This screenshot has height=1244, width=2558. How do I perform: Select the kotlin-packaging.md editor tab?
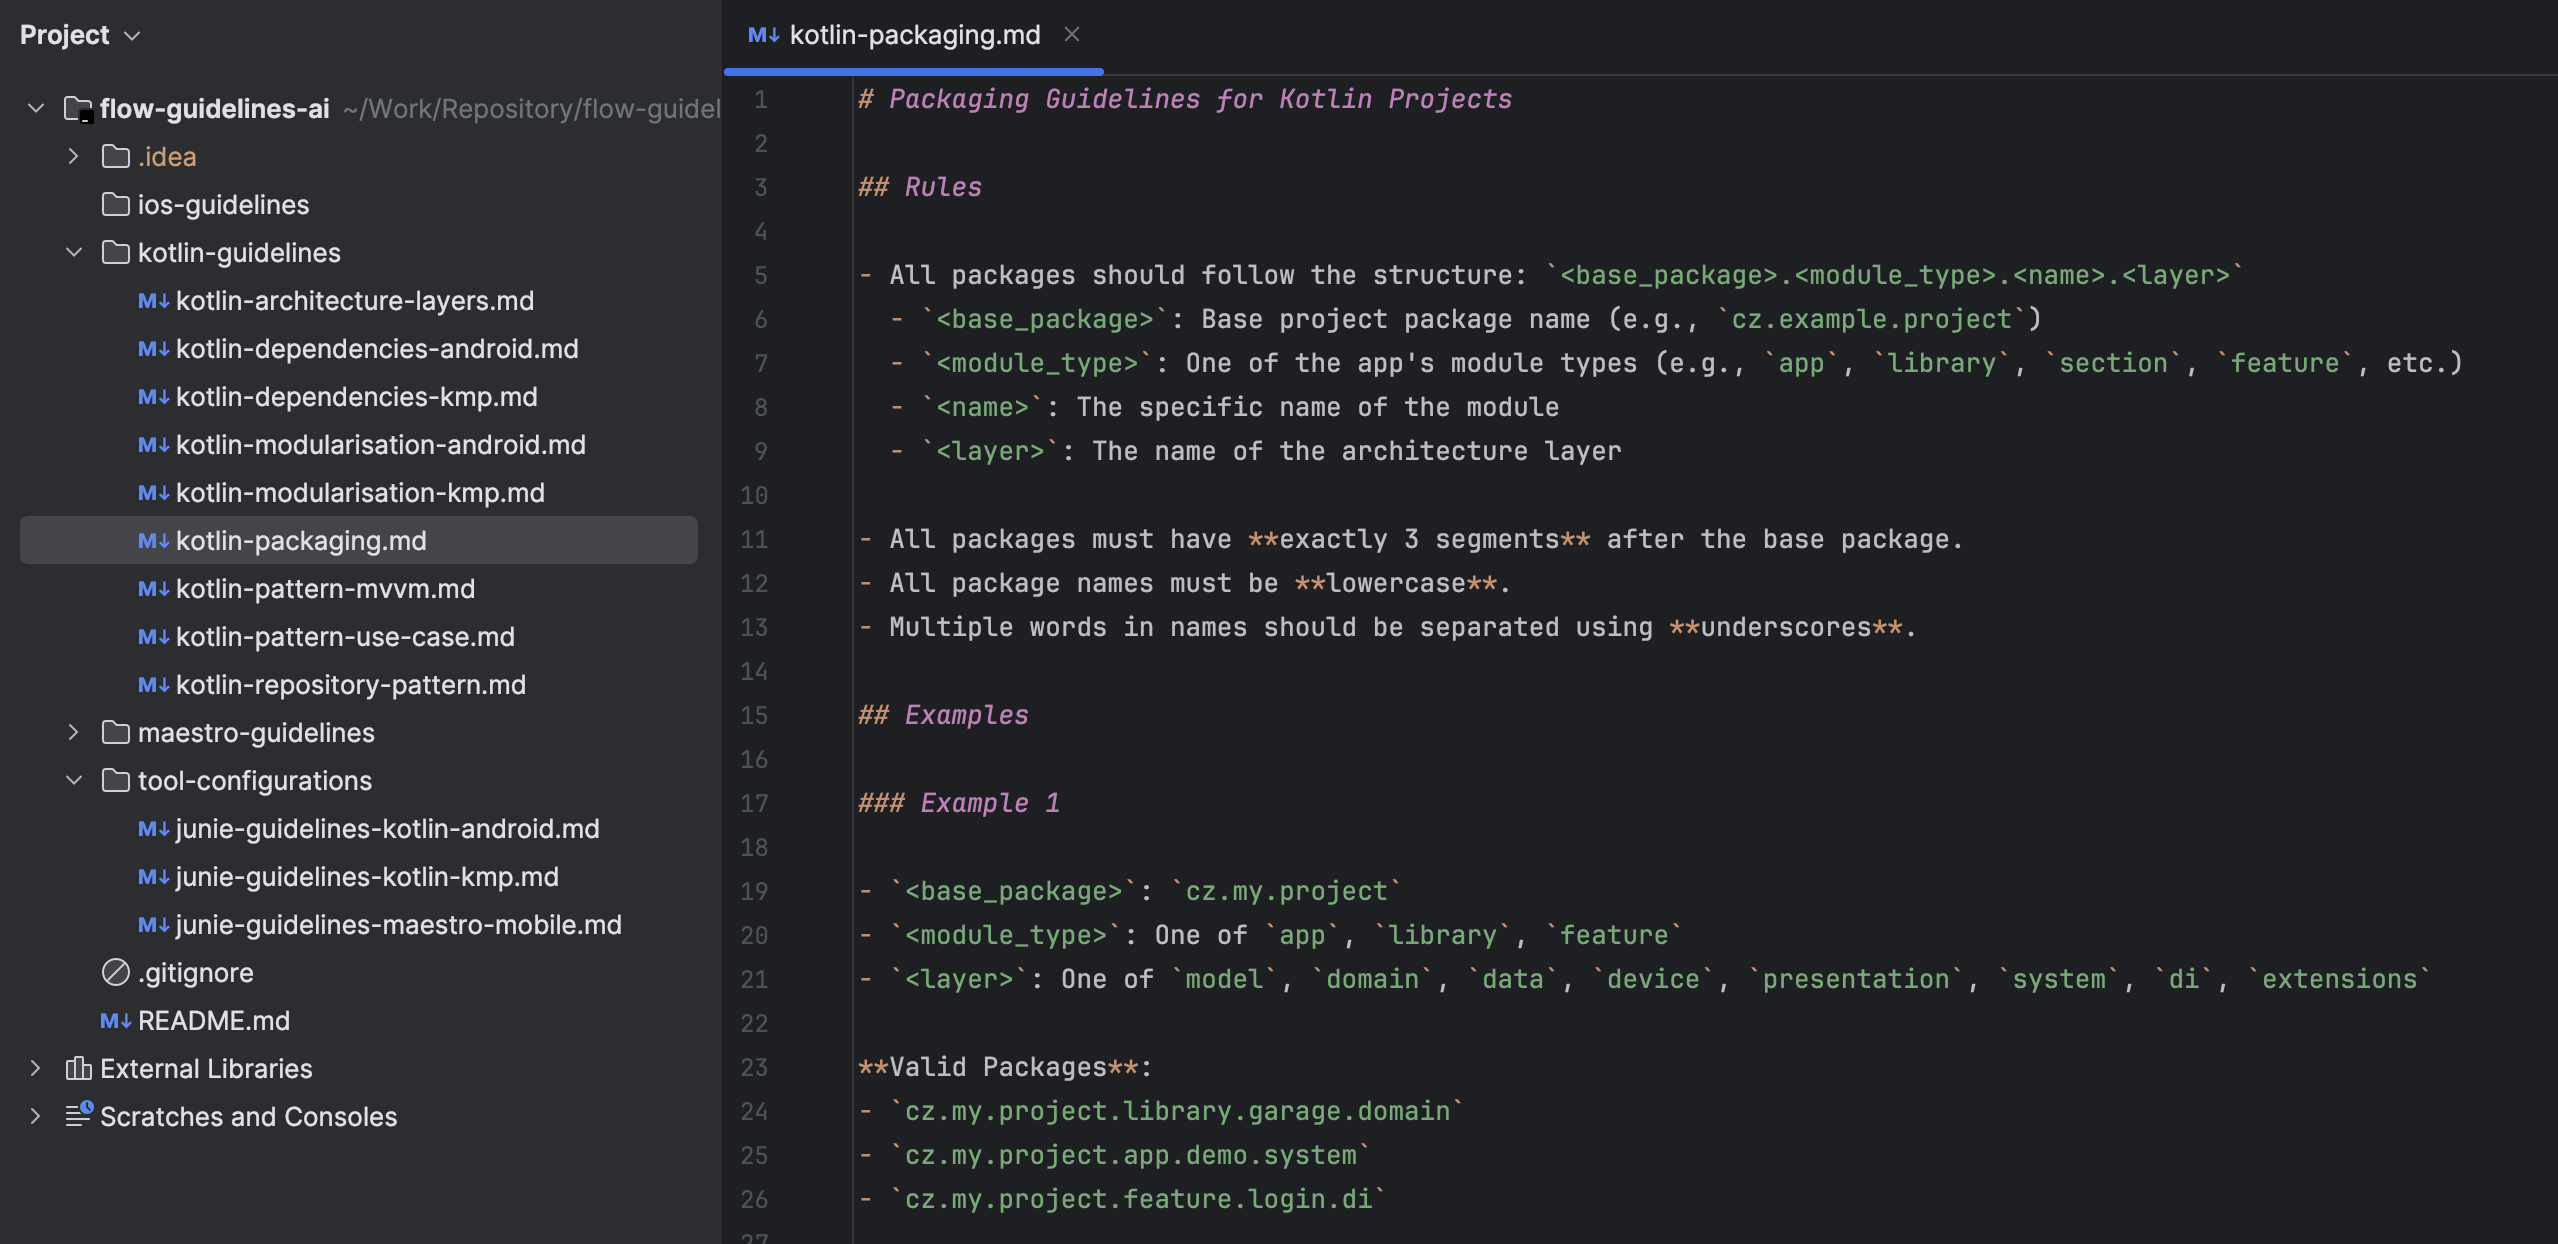click(x=913, y=35)
